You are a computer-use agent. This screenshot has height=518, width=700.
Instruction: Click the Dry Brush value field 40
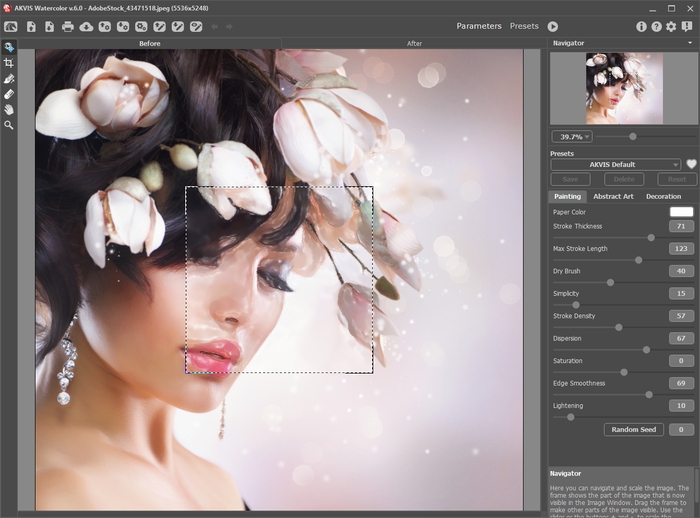(681, 271)
